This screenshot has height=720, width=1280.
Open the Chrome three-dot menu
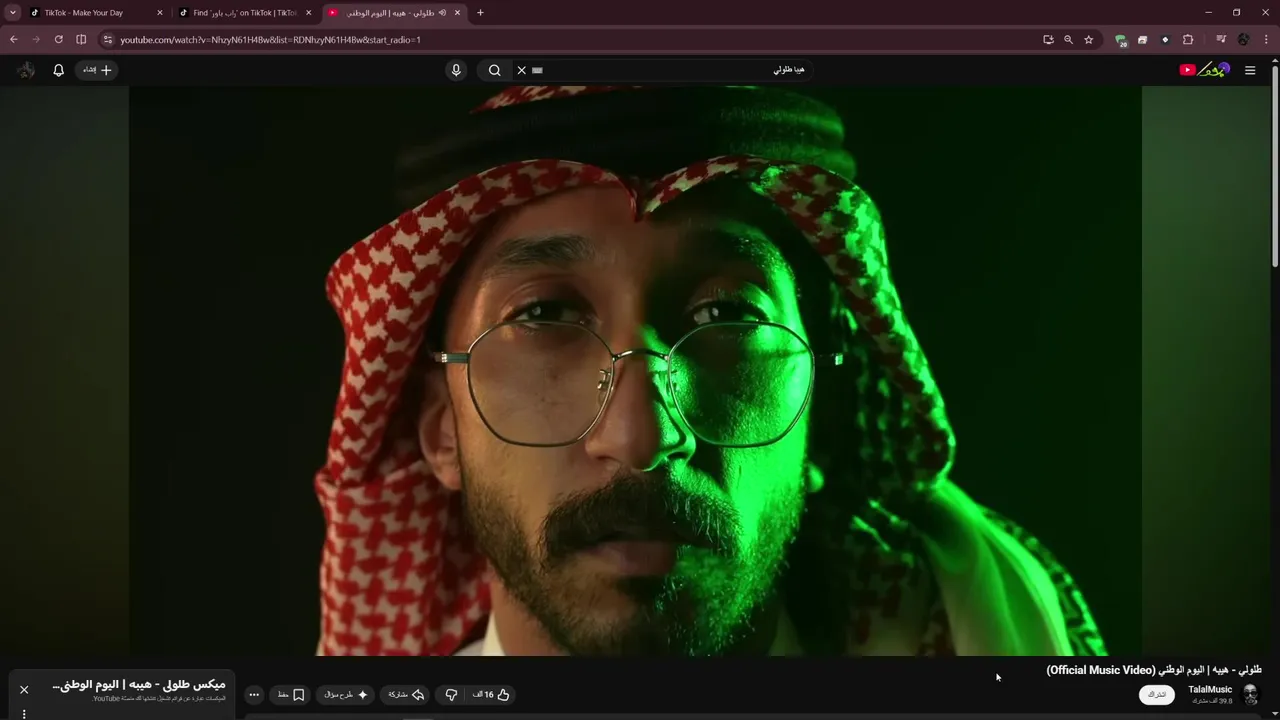tap(1266, 40)
